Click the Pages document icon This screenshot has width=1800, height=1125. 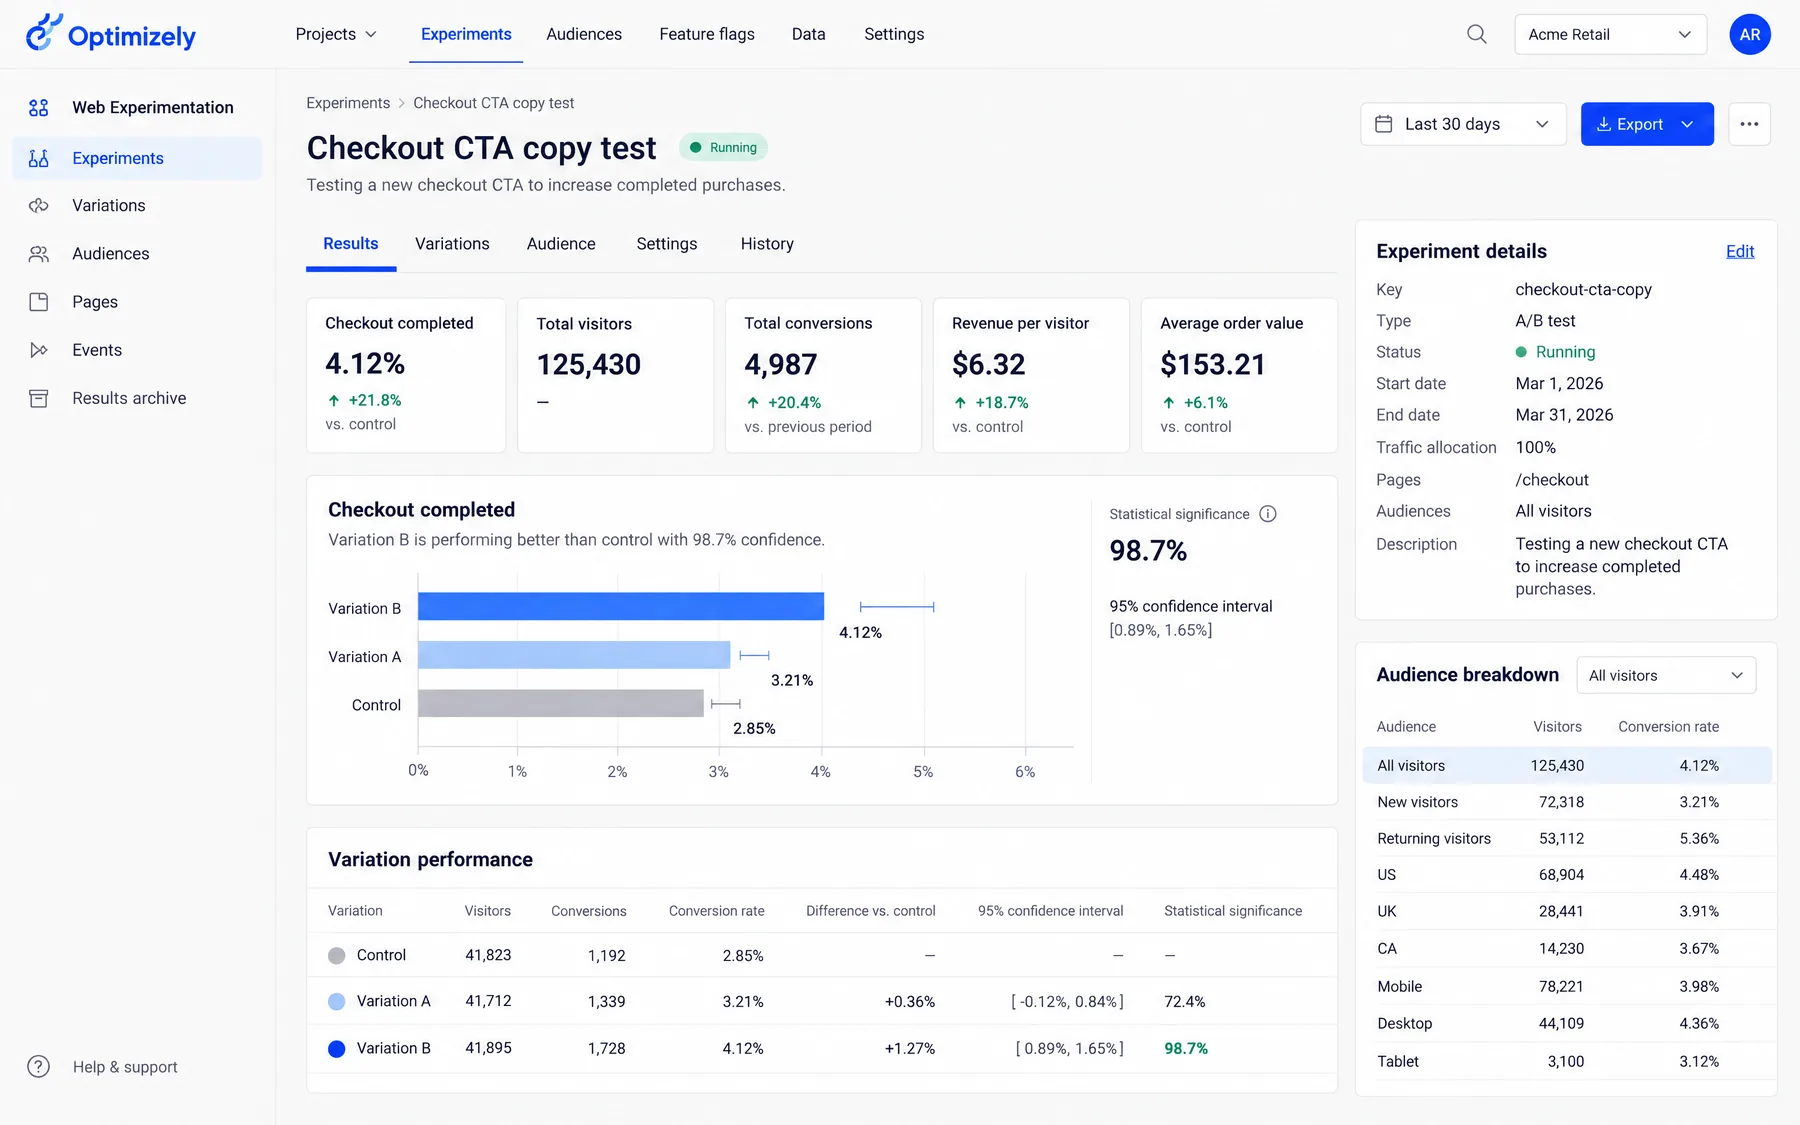39,302
